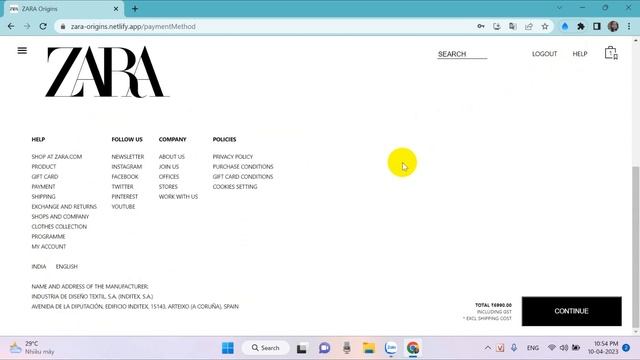Select INDIA region link
The image size is (640, 360).
39,267
